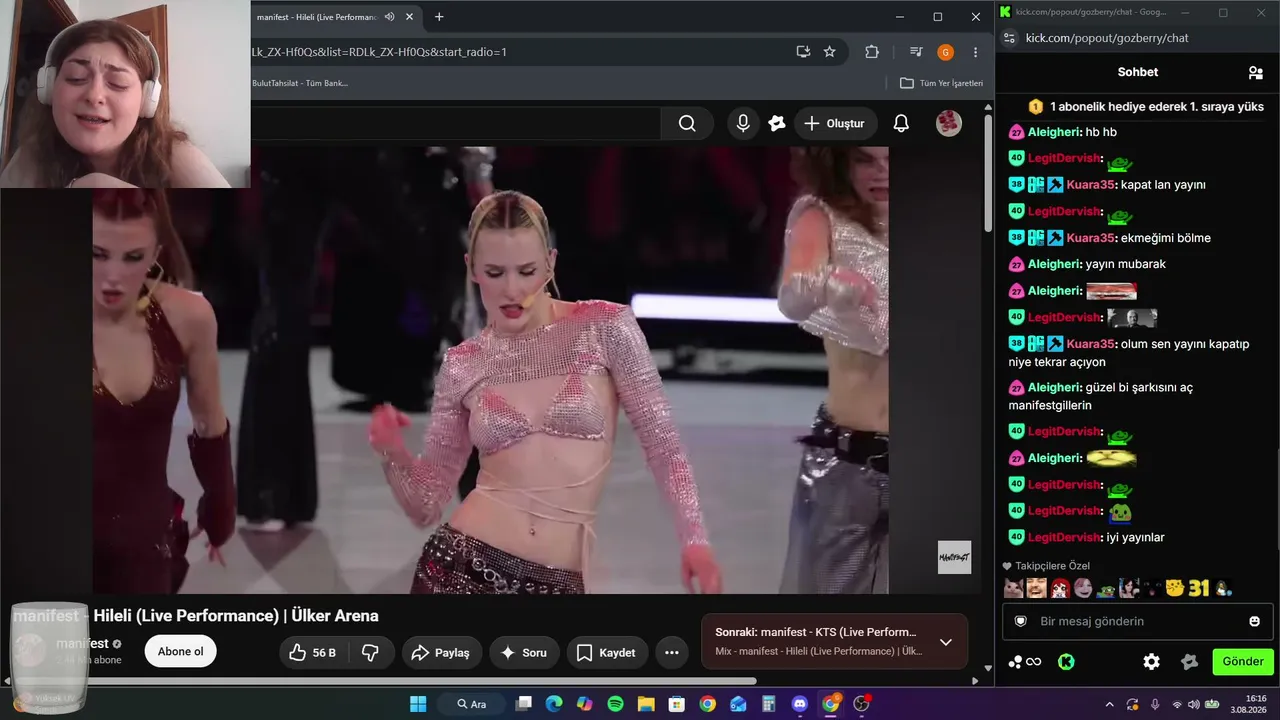Open LegitDervish's profile in the 'iyi yayınlar' message
This screenshot has height=720, width=1280.
1065,537
